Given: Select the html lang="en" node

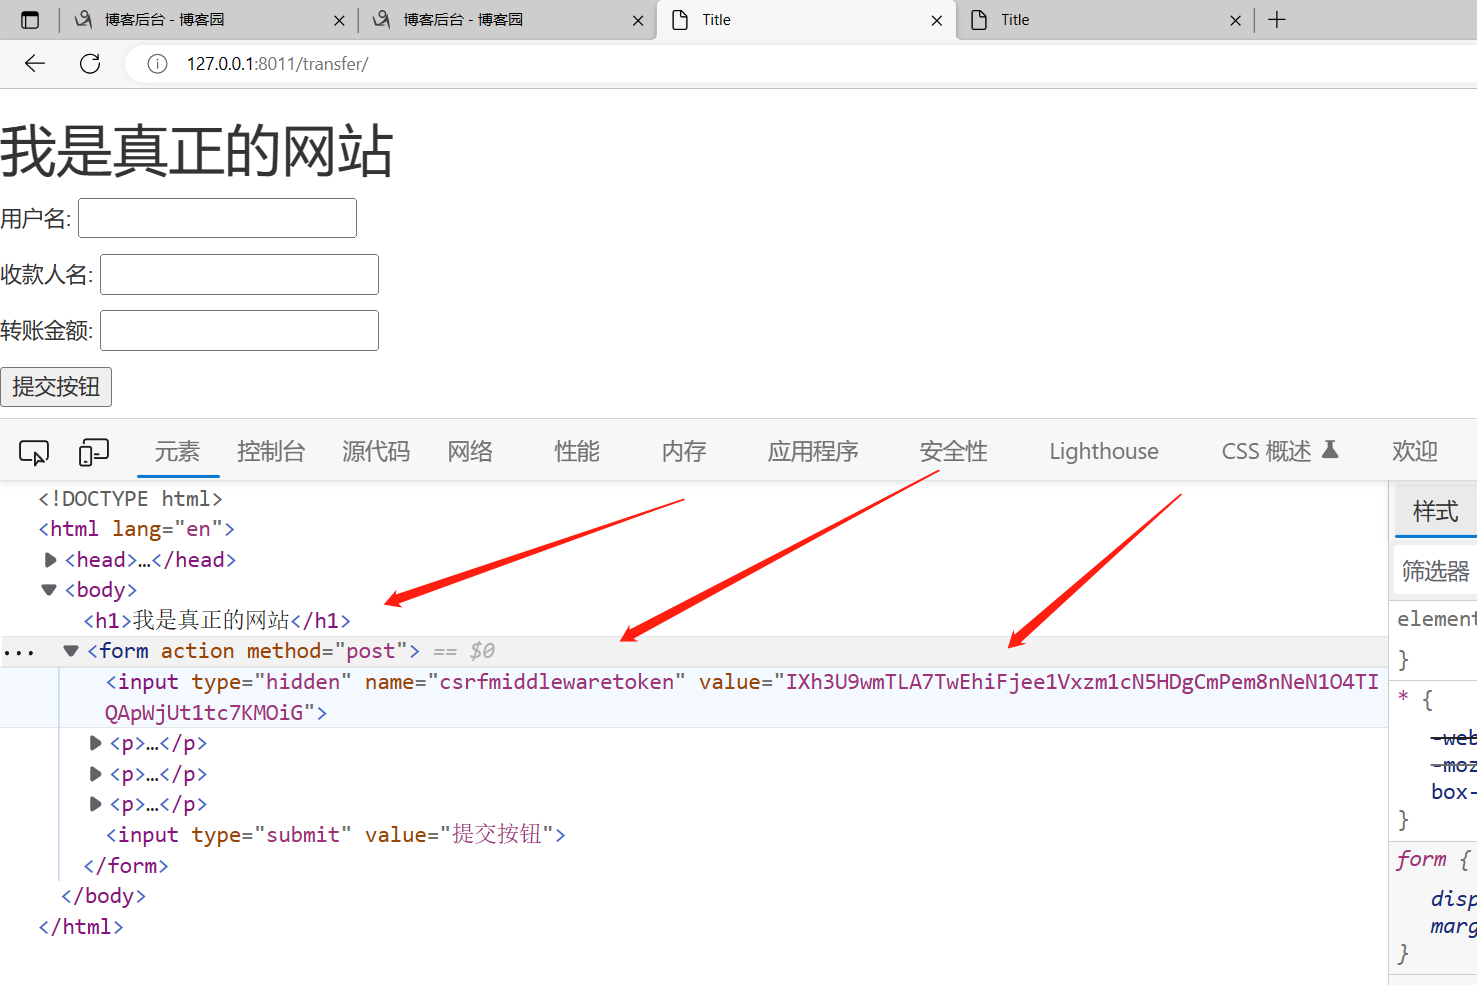Looking at the screenshot, I should click(x=136, y=529).
